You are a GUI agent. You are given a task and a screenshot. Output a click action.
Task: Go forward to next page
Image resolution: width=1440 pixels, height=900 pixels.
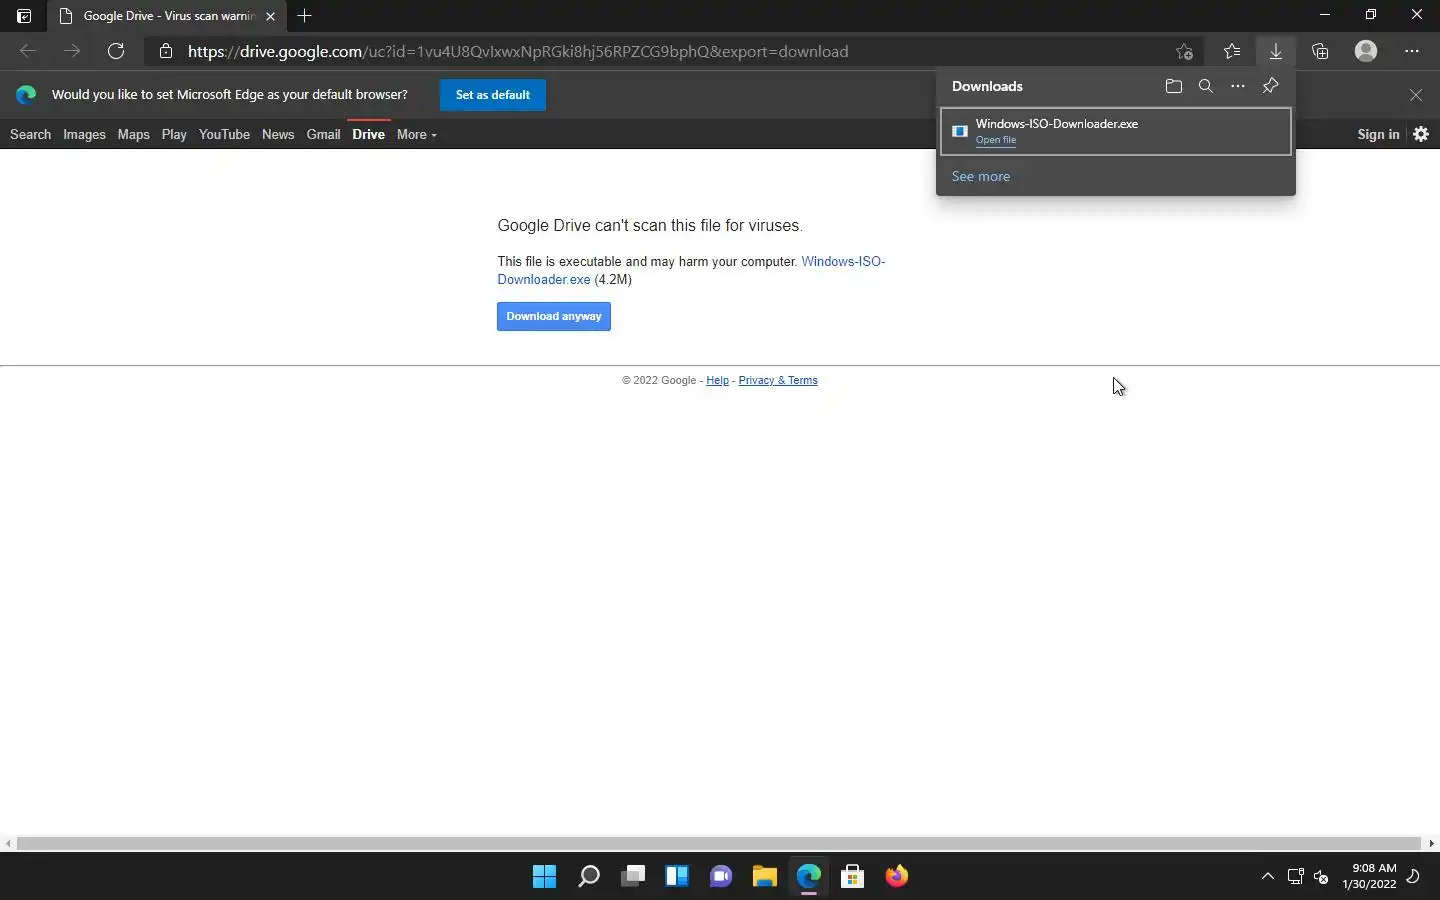point(72,51)
